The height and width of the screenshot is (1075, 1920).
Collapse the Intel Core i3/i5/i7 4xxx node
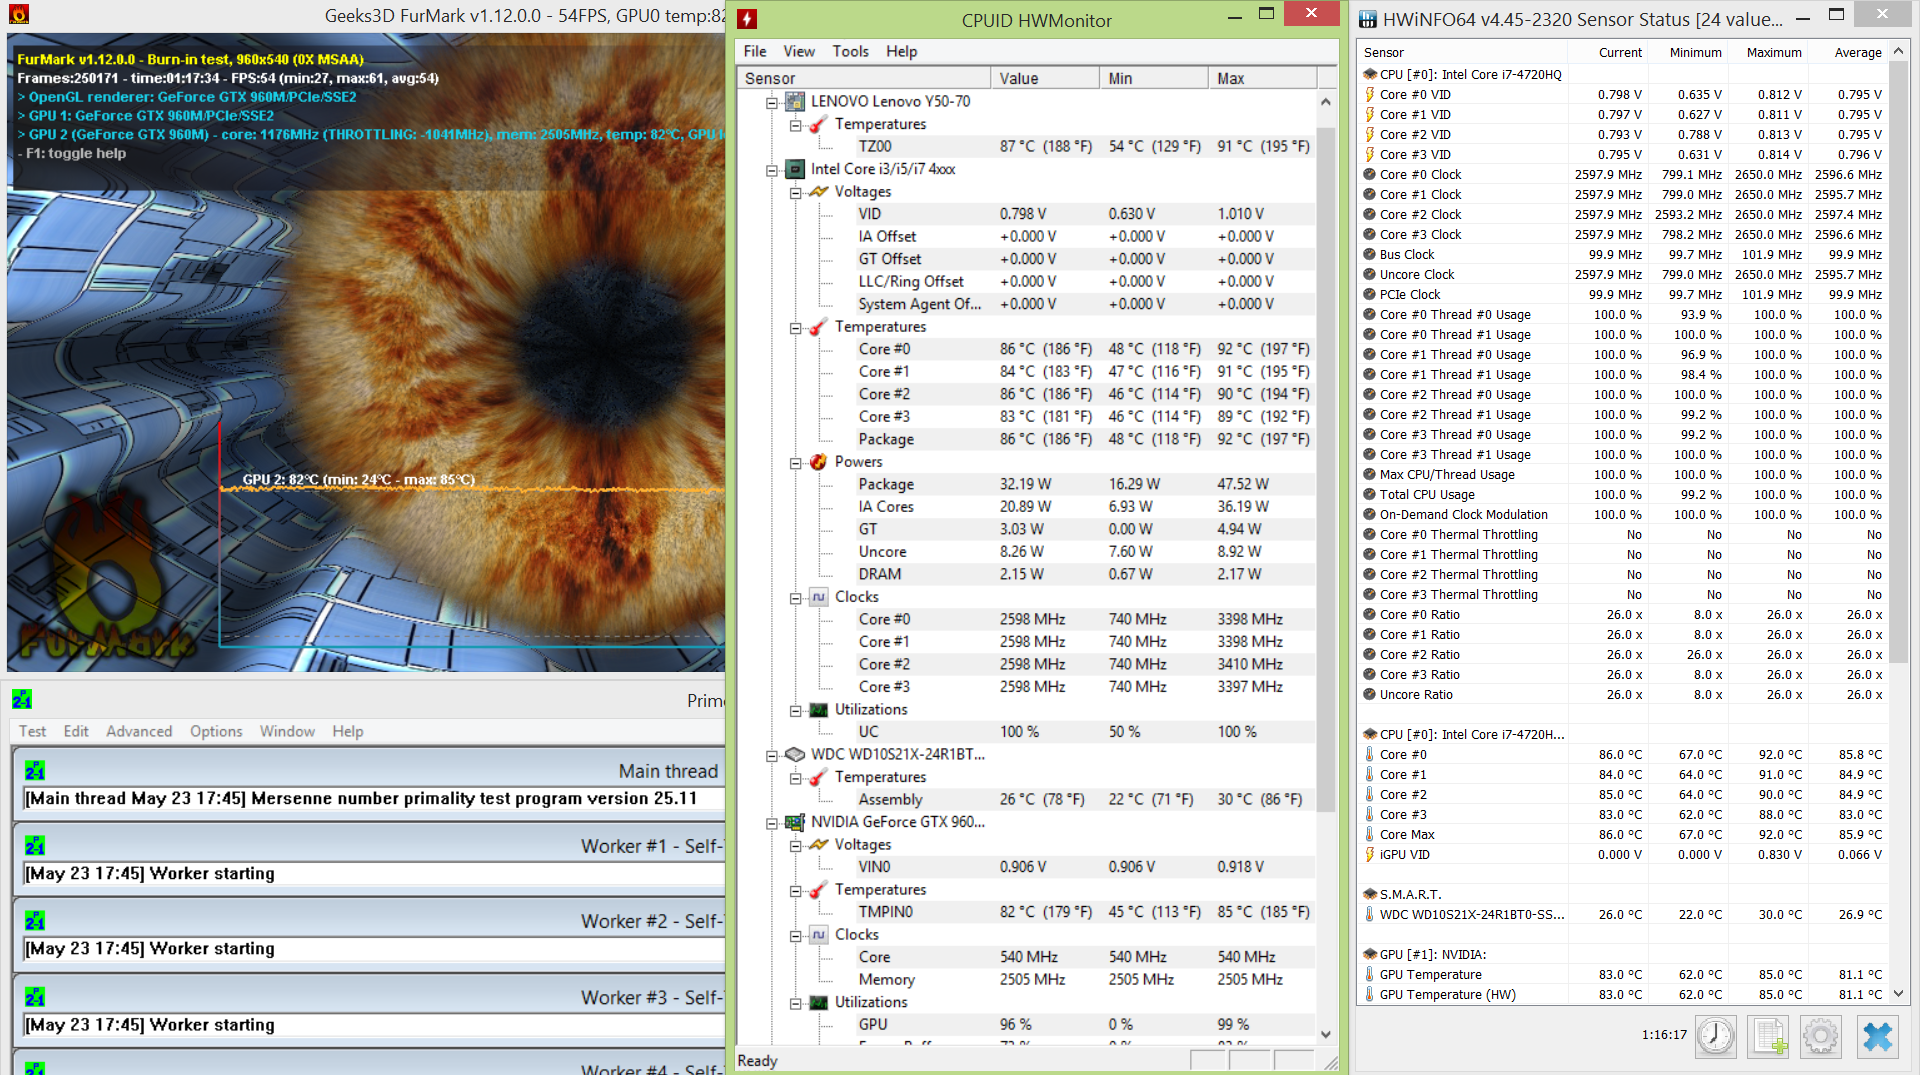772,170
